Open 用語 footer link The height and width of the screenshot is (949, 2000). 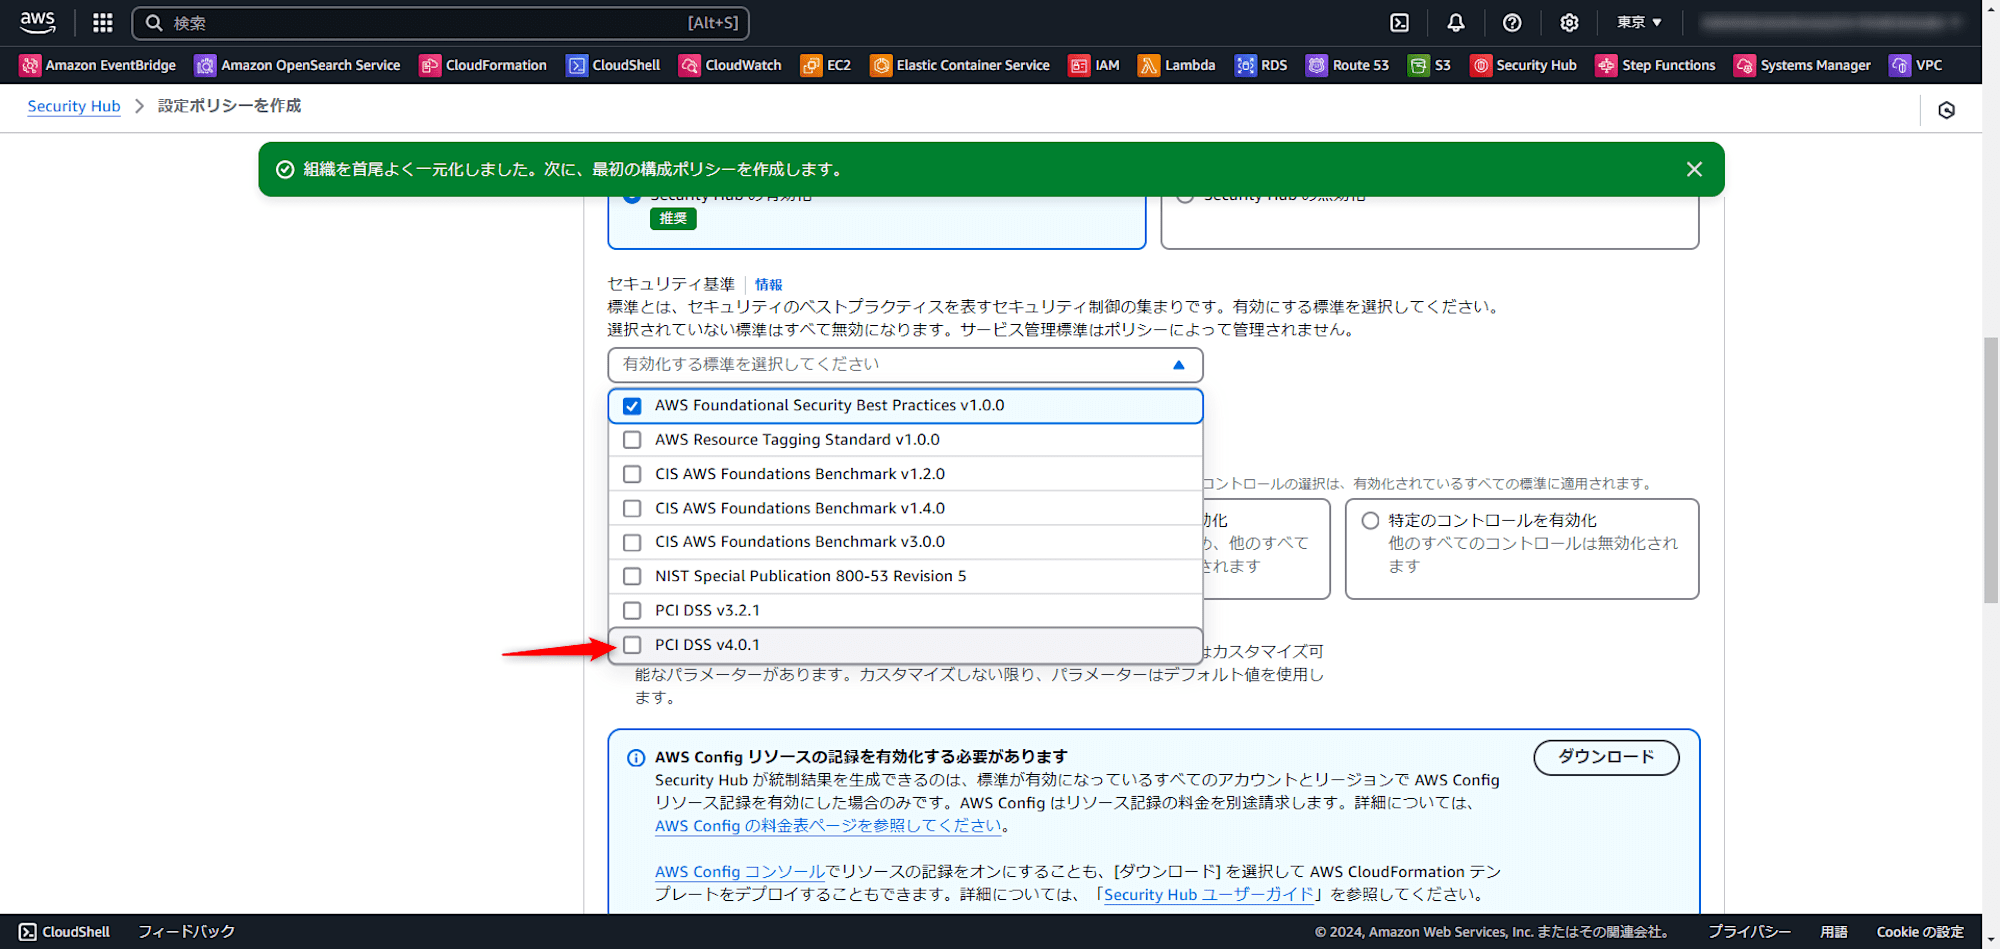(1833, 932)
